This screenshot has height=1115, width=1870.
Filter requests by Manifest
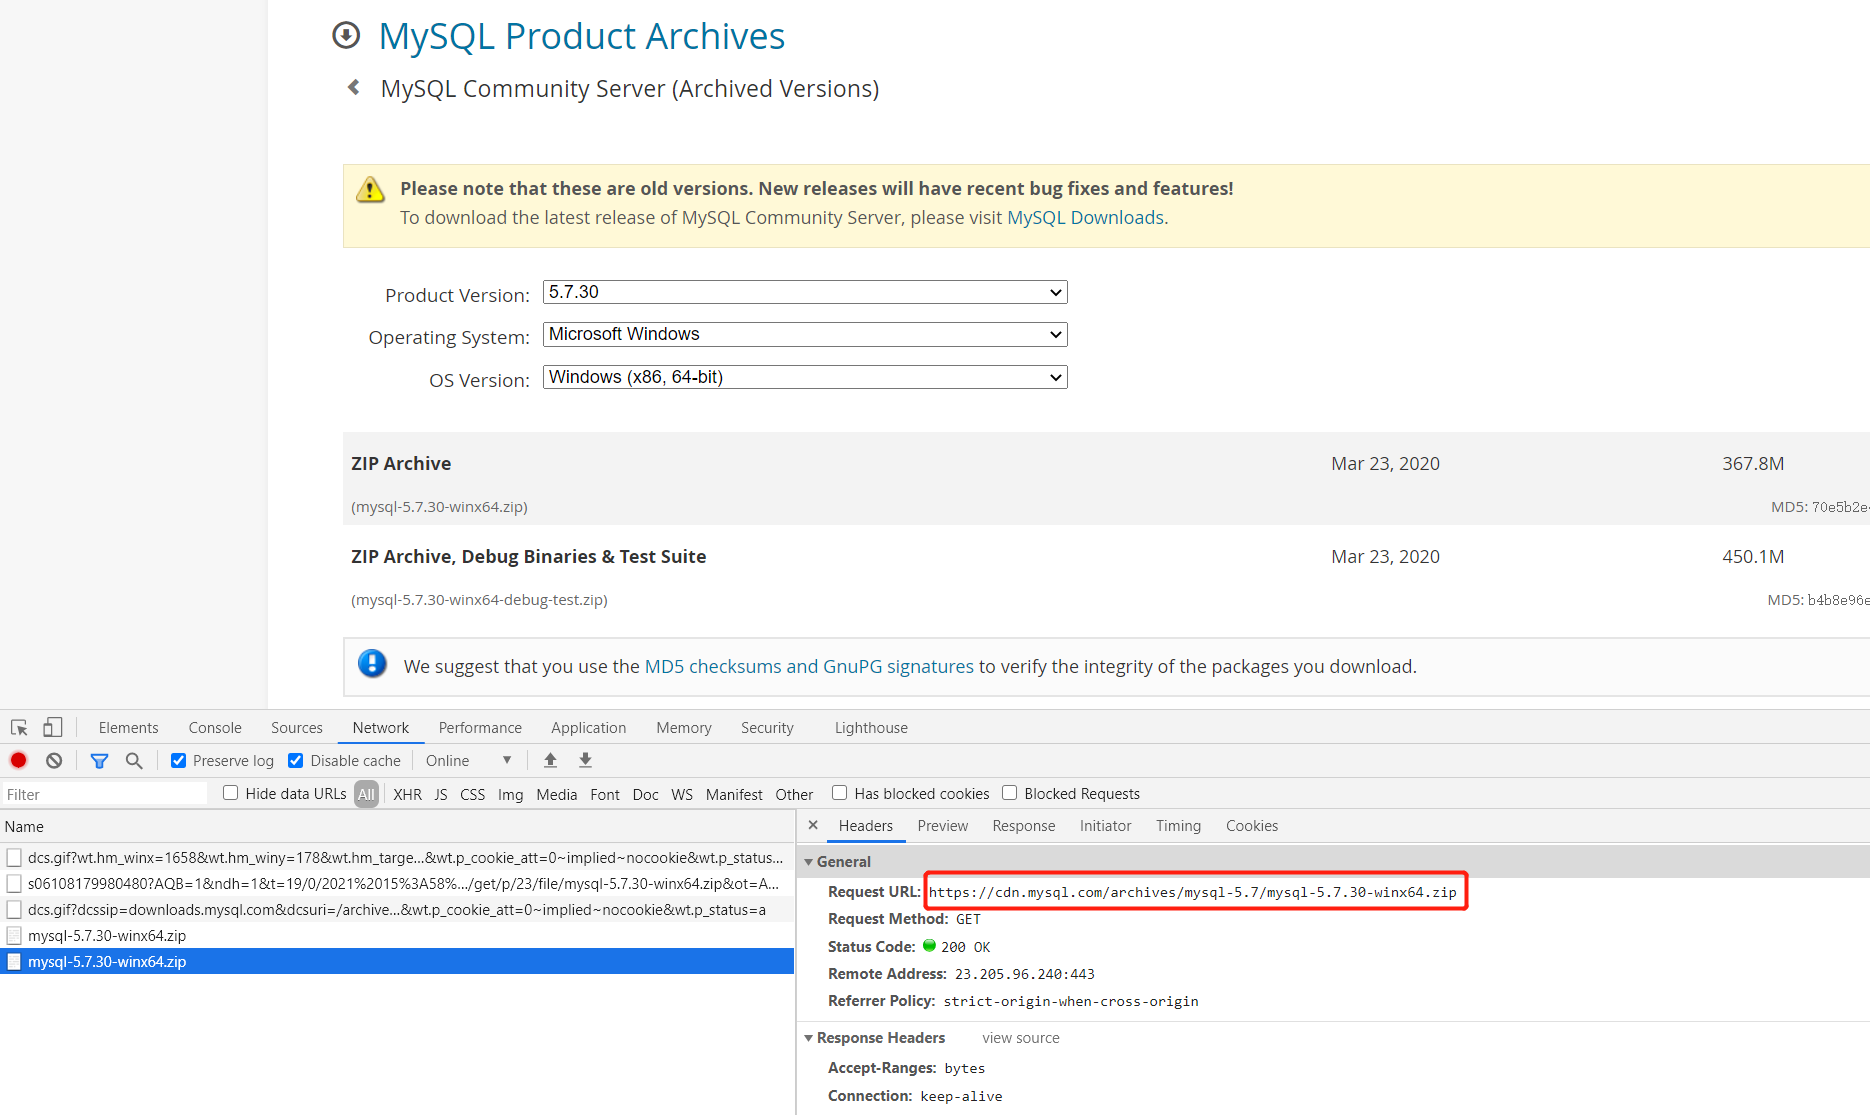click(x=734, y=794)
